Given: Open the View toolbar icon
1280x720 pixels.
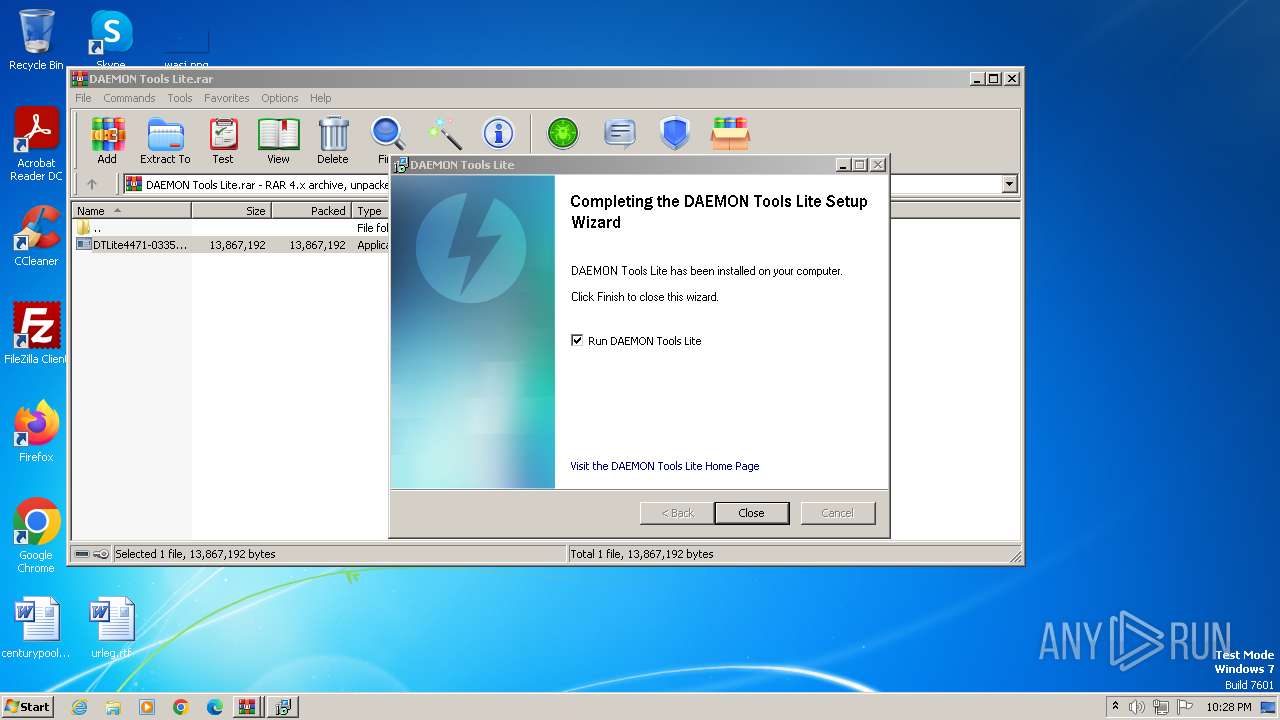Looking at the screenshot, I should click(x=278, y=140).
